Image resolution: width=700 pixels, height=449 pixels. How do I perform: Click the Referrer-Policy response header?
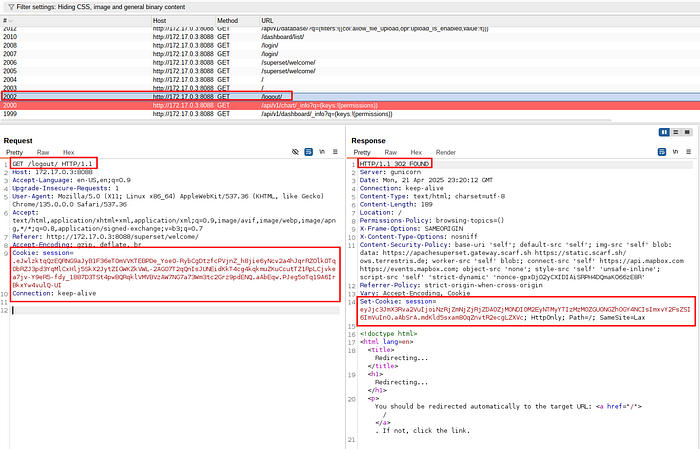(451, 285)
